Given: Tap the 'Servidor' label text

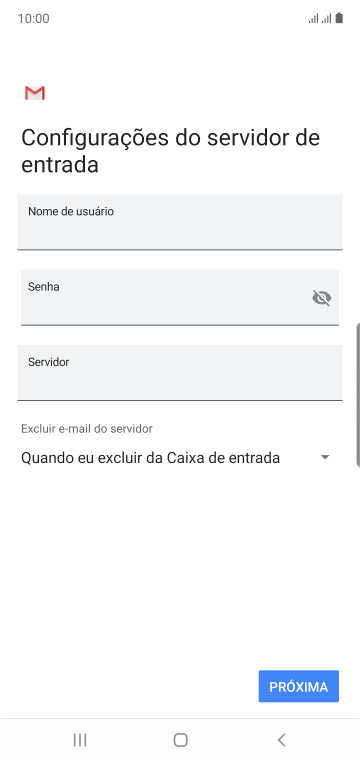Looking at the screenshot, I should click(48, 362).
